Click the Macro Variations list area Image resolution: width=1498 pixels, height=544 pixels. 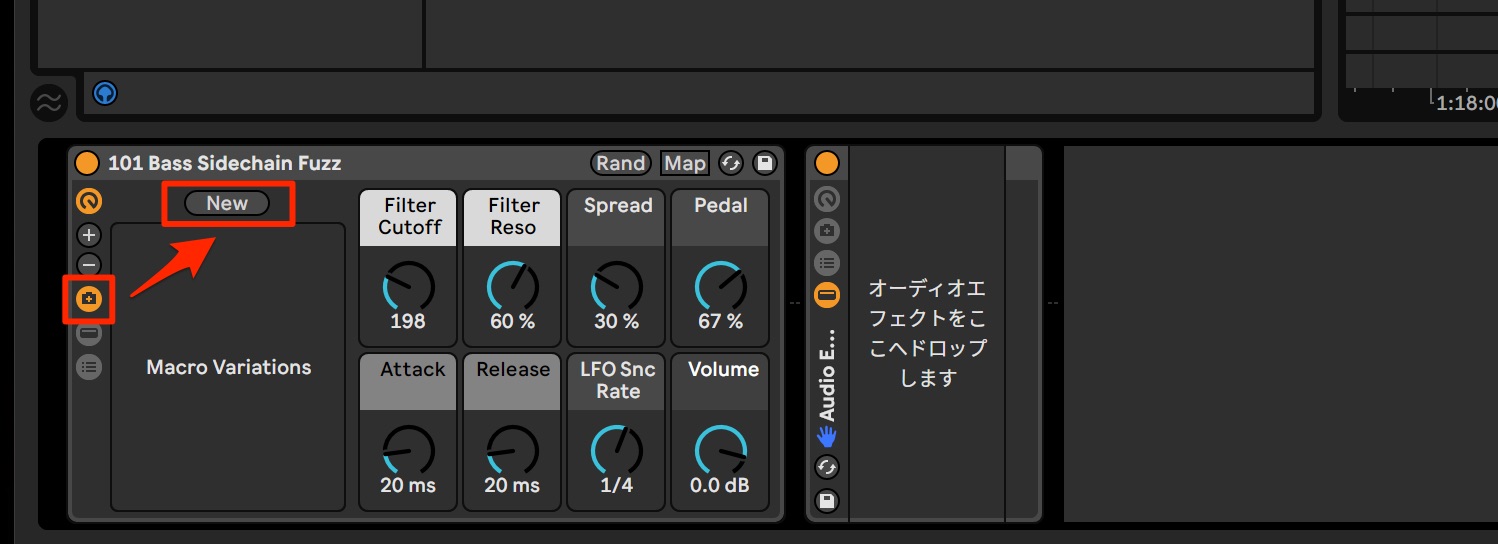click(228, 367)
